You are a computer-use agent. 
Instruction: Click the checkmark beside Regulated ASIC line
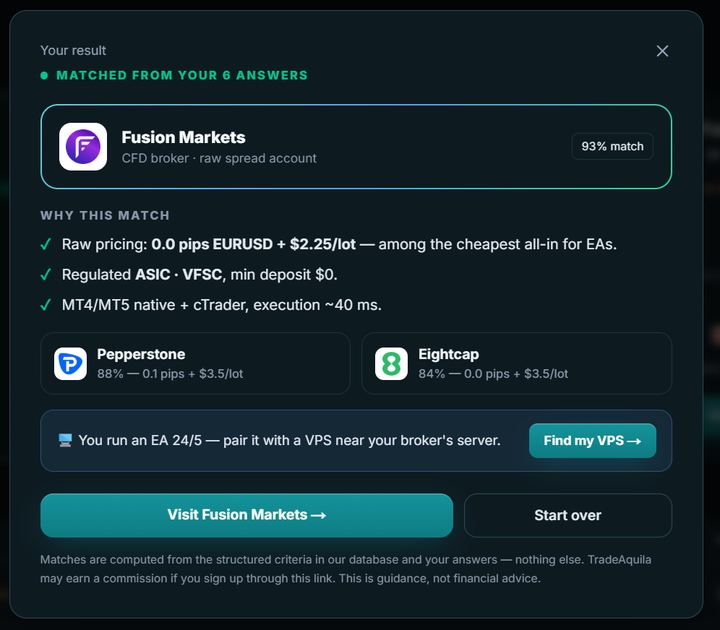[45, 275]
